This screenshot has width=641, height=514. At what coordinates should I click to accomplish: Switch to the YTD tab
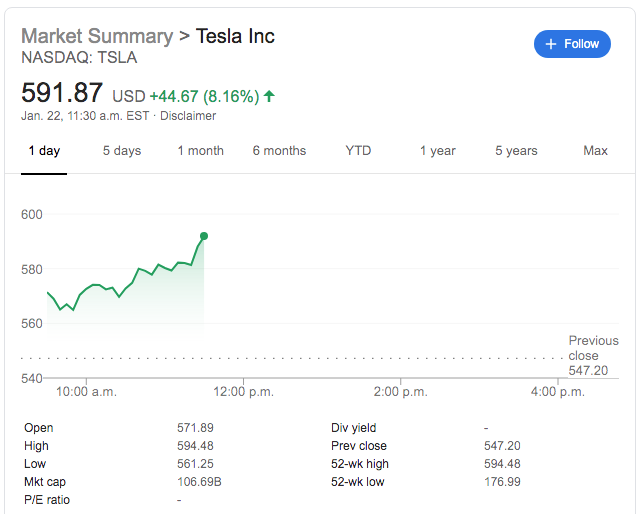358,151
